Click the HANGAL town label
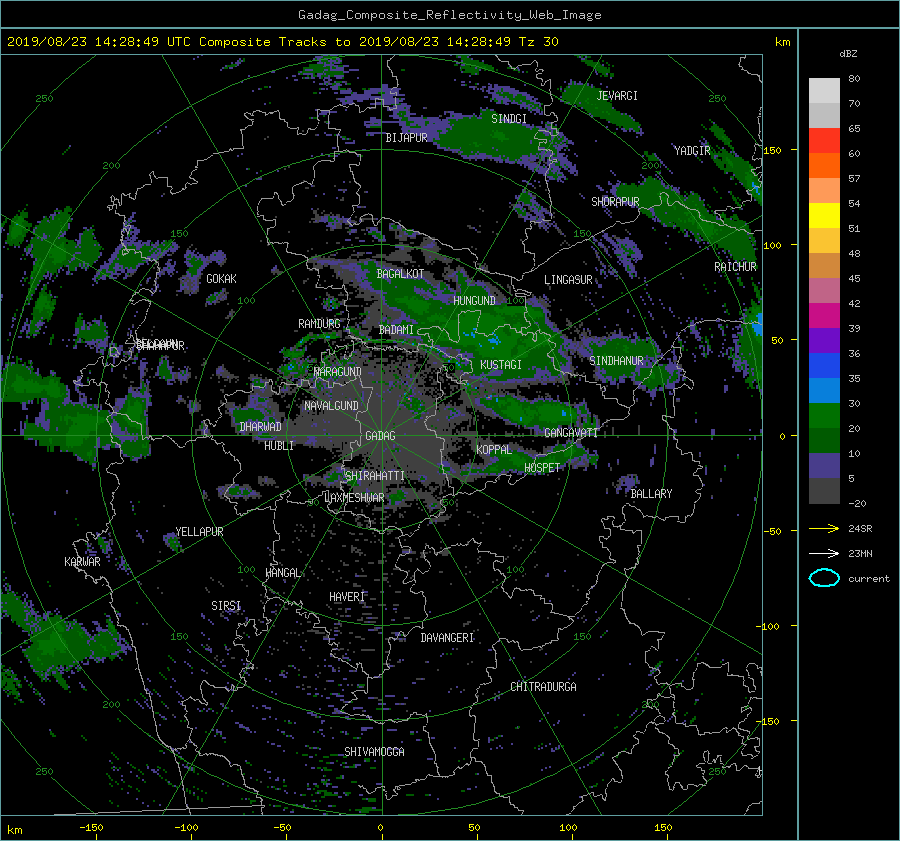Image resolution: width=900 pixels, height=841 pixels. [282, 573]
